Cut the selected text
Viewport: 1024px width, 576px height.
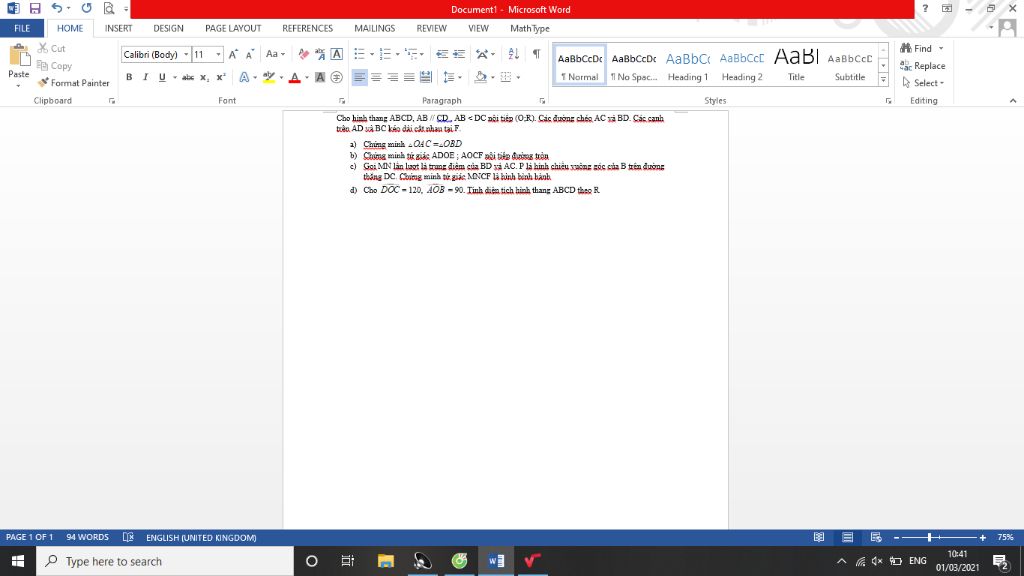pyautogui.click(x=52, y=48)
